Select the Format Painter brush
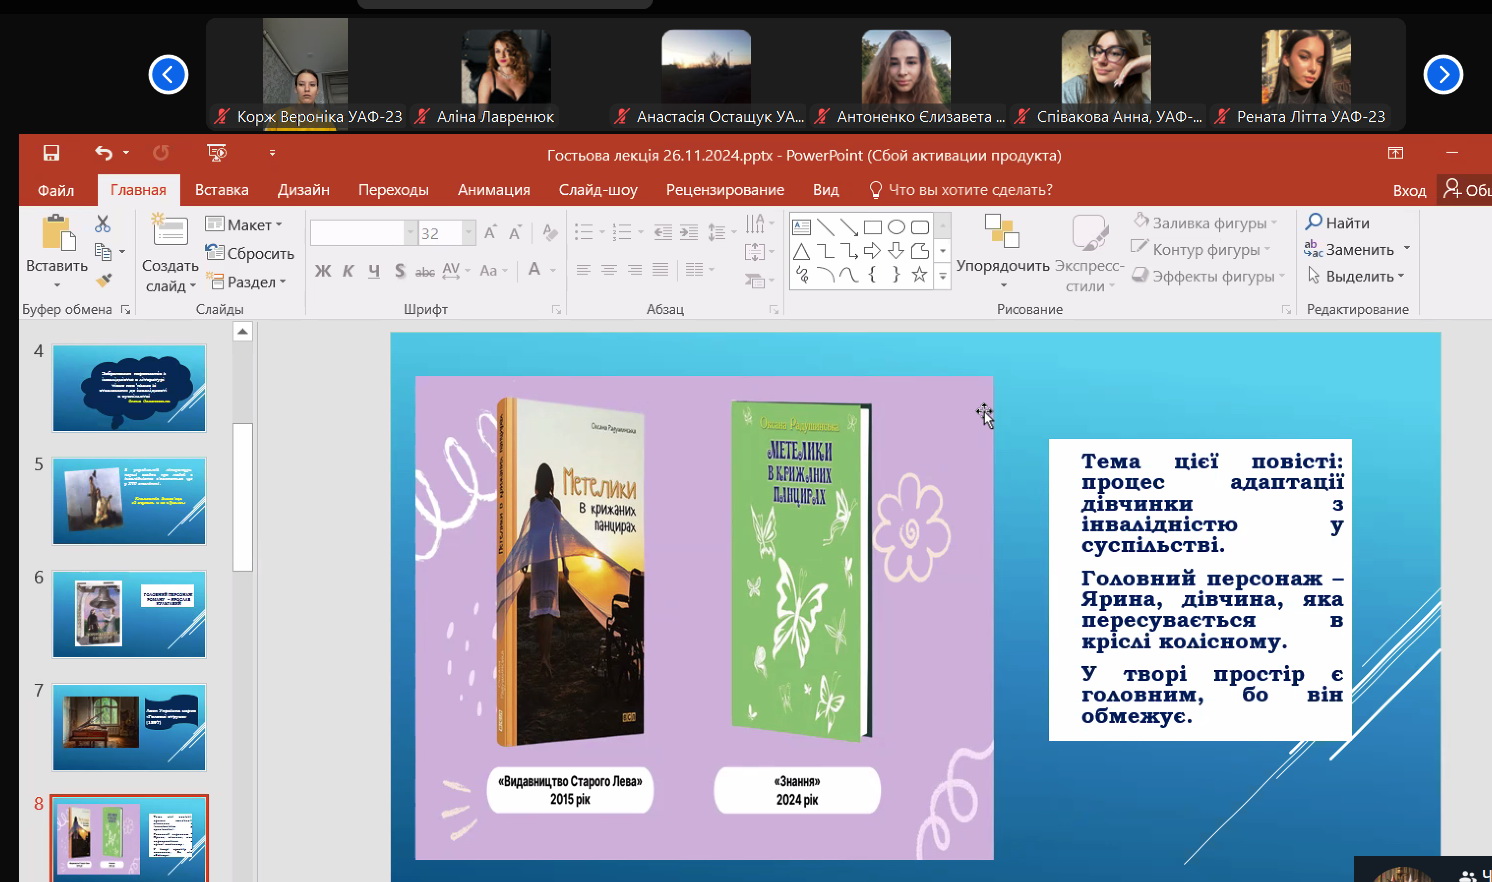This screenshot has height=882, width=1492. pyautogui.click(x=103, y=280)
